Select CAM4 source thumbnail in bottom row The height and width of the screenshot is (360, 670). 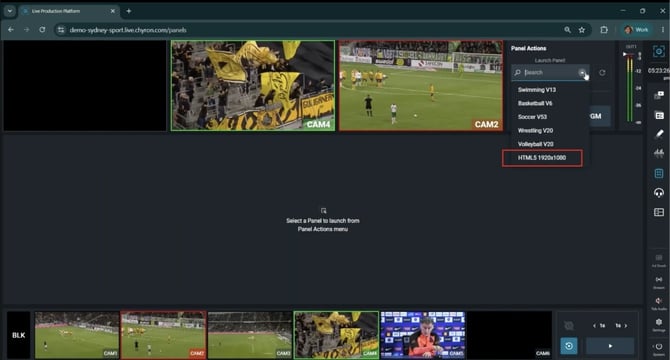point(336,335)
